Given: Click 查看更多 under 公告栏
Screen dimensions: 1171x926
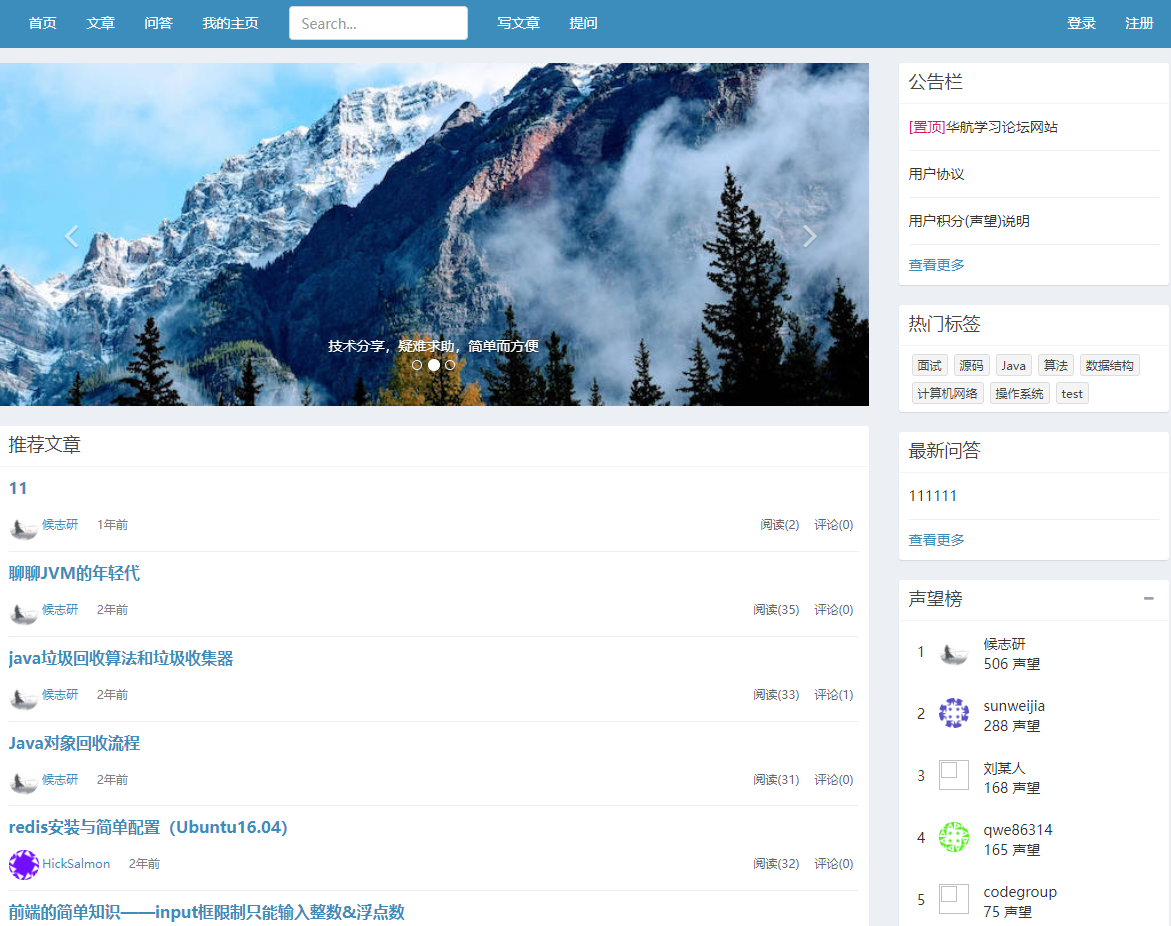Looking at the screenshot, I should [x=936, y=265].
